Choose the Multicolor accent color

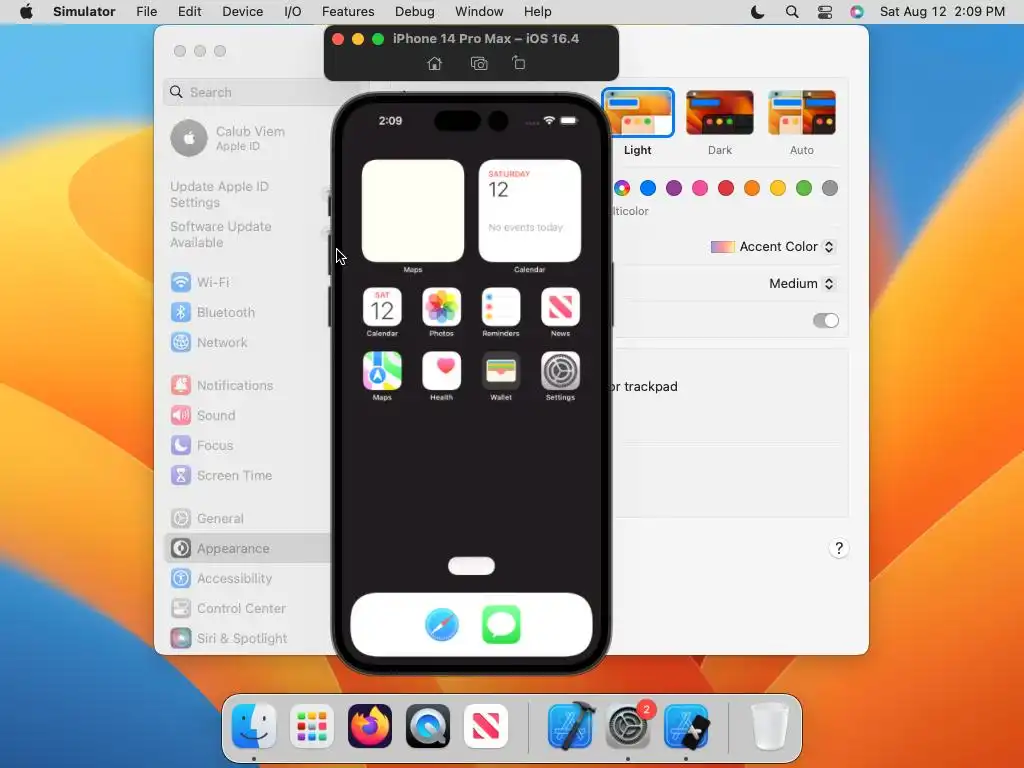pos(622,188)
